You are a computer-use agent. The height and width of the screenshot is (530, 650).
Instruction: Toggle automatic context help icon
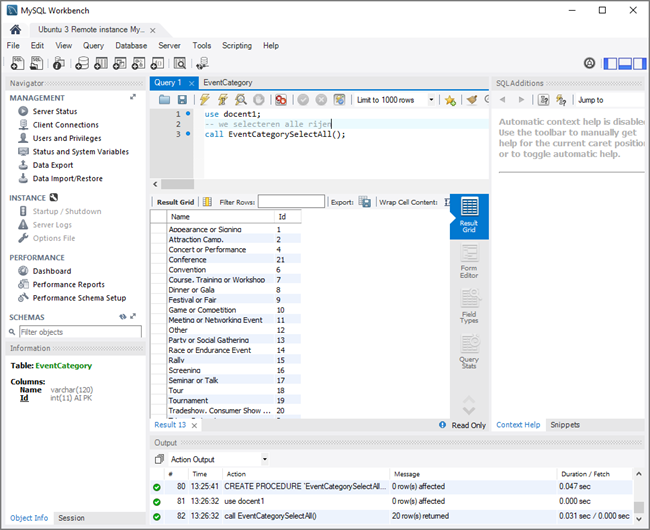coord(561,100)
